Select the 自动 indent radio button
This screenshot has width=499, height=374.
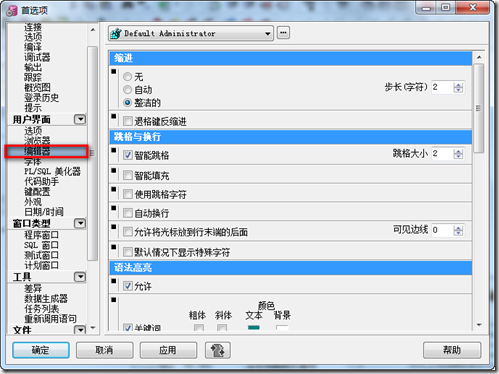[127, 89]
